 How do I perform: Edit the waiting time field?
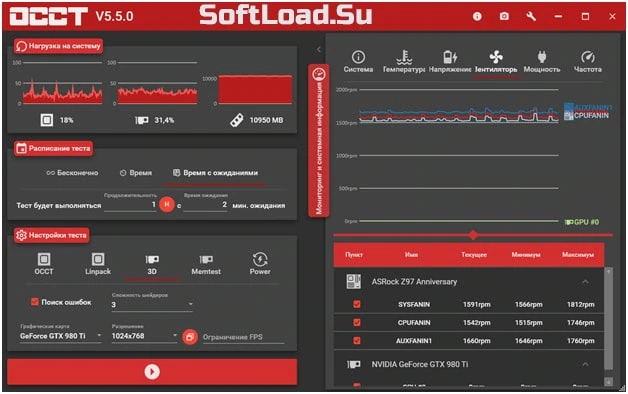click(x=205, y=205)
